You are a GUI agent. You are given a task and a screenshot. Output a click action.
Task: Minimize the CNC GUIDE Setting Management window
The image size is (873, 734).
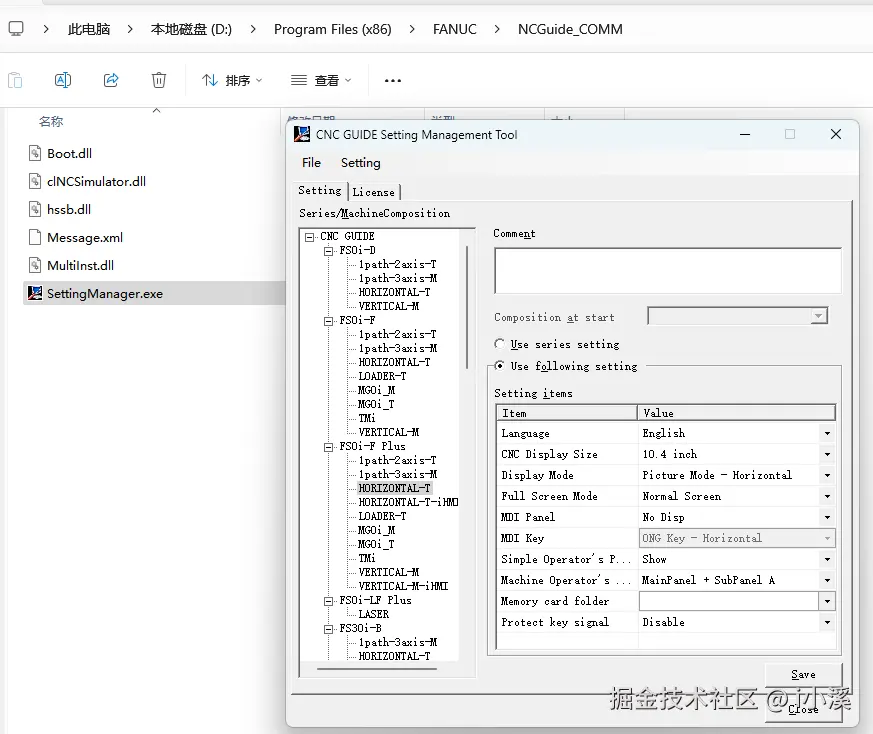tap(745, 134)
